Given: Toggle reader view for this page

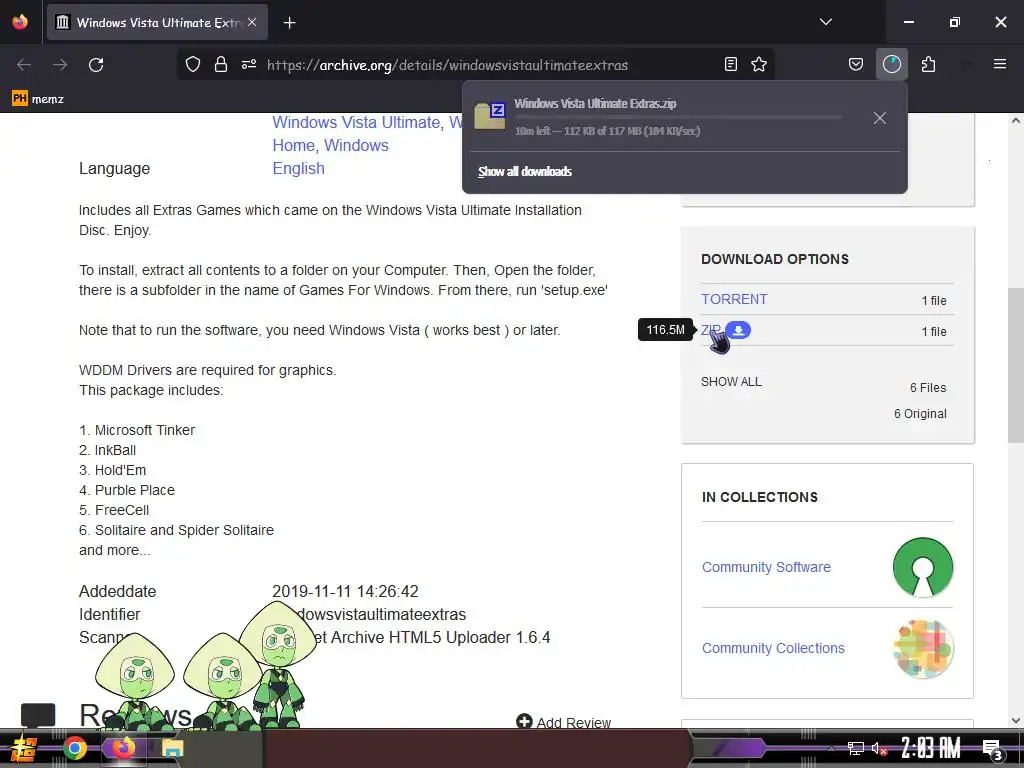Looking at the screenshot, I should pyautogui.click(x=731, y=64).
